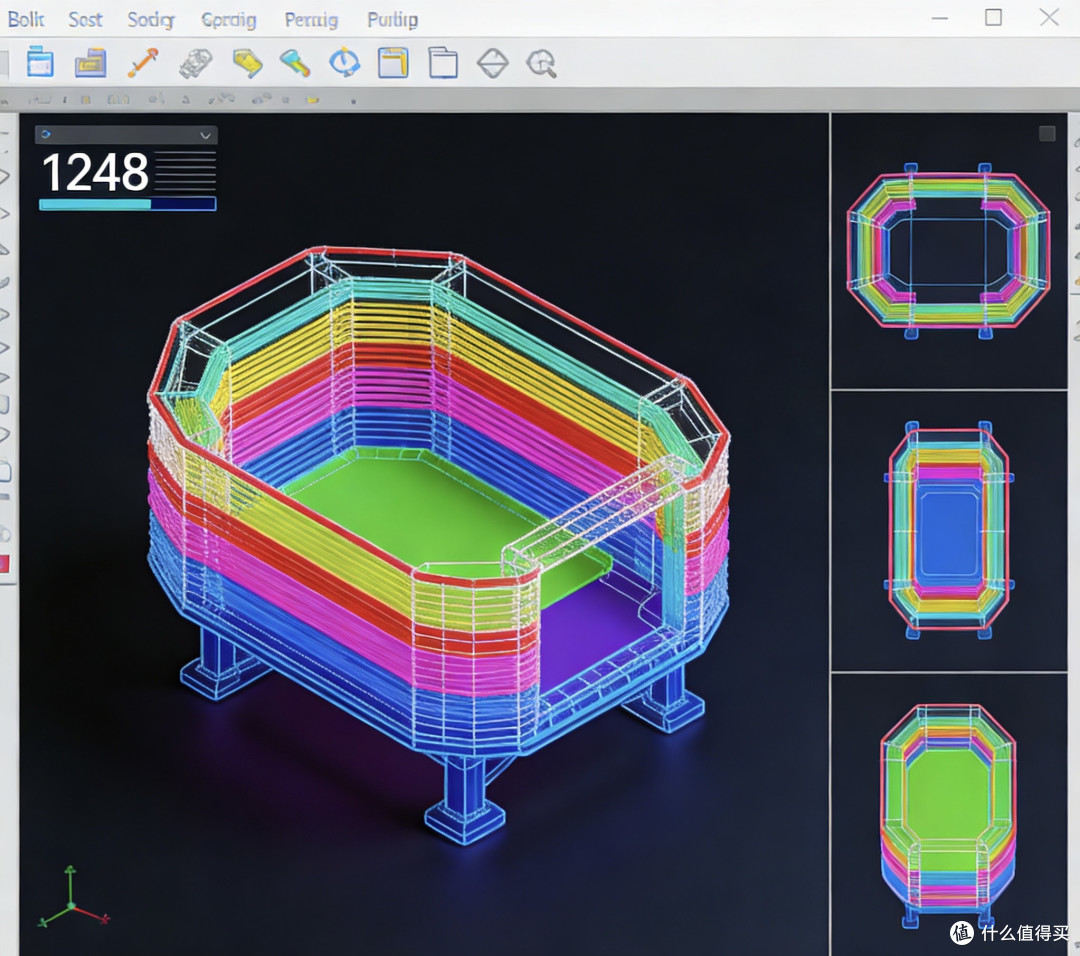The image size is (1080, 956).
Task: Click the blue folder open icon
Action: click(x=91, y=63)
